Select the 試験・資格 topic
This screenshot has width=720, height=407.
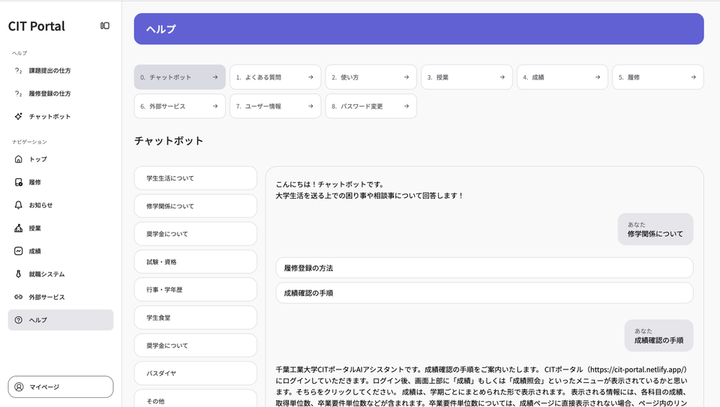(195, 261)
